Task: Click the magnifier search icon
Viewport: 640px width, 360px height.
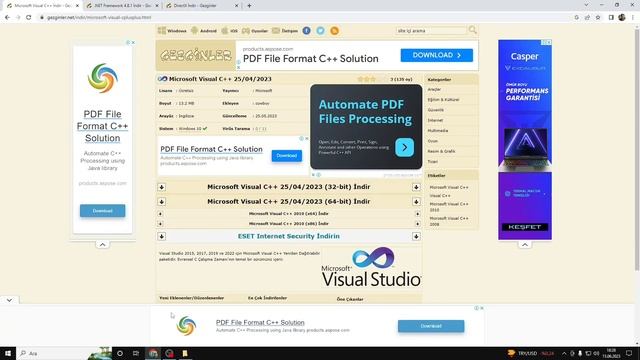Action: point(472,30)
